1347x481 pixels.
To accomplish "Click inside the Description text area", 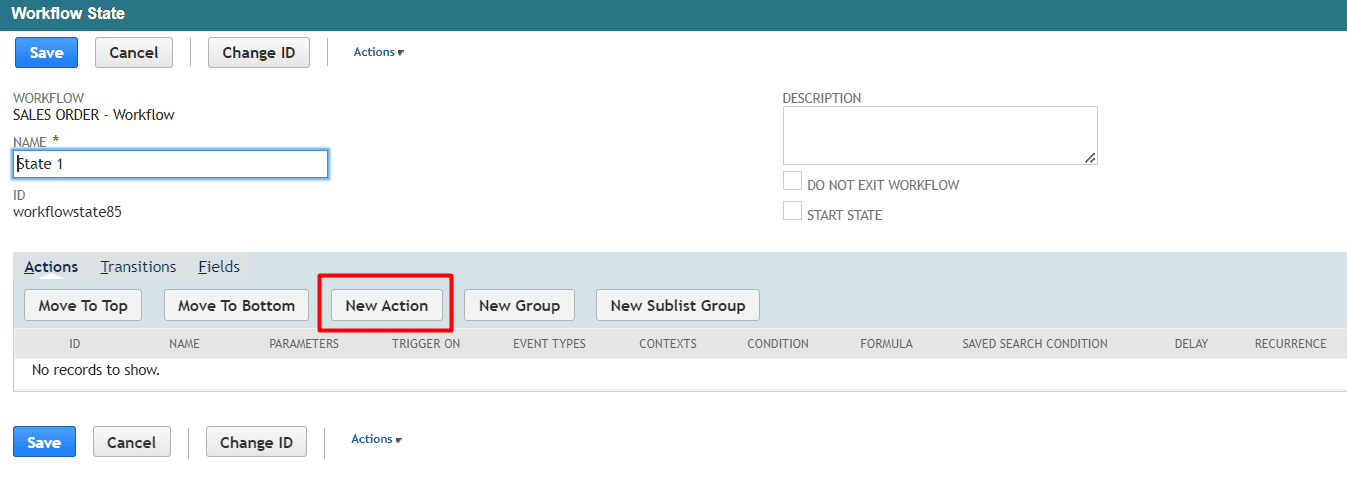I will click(939, 135).
